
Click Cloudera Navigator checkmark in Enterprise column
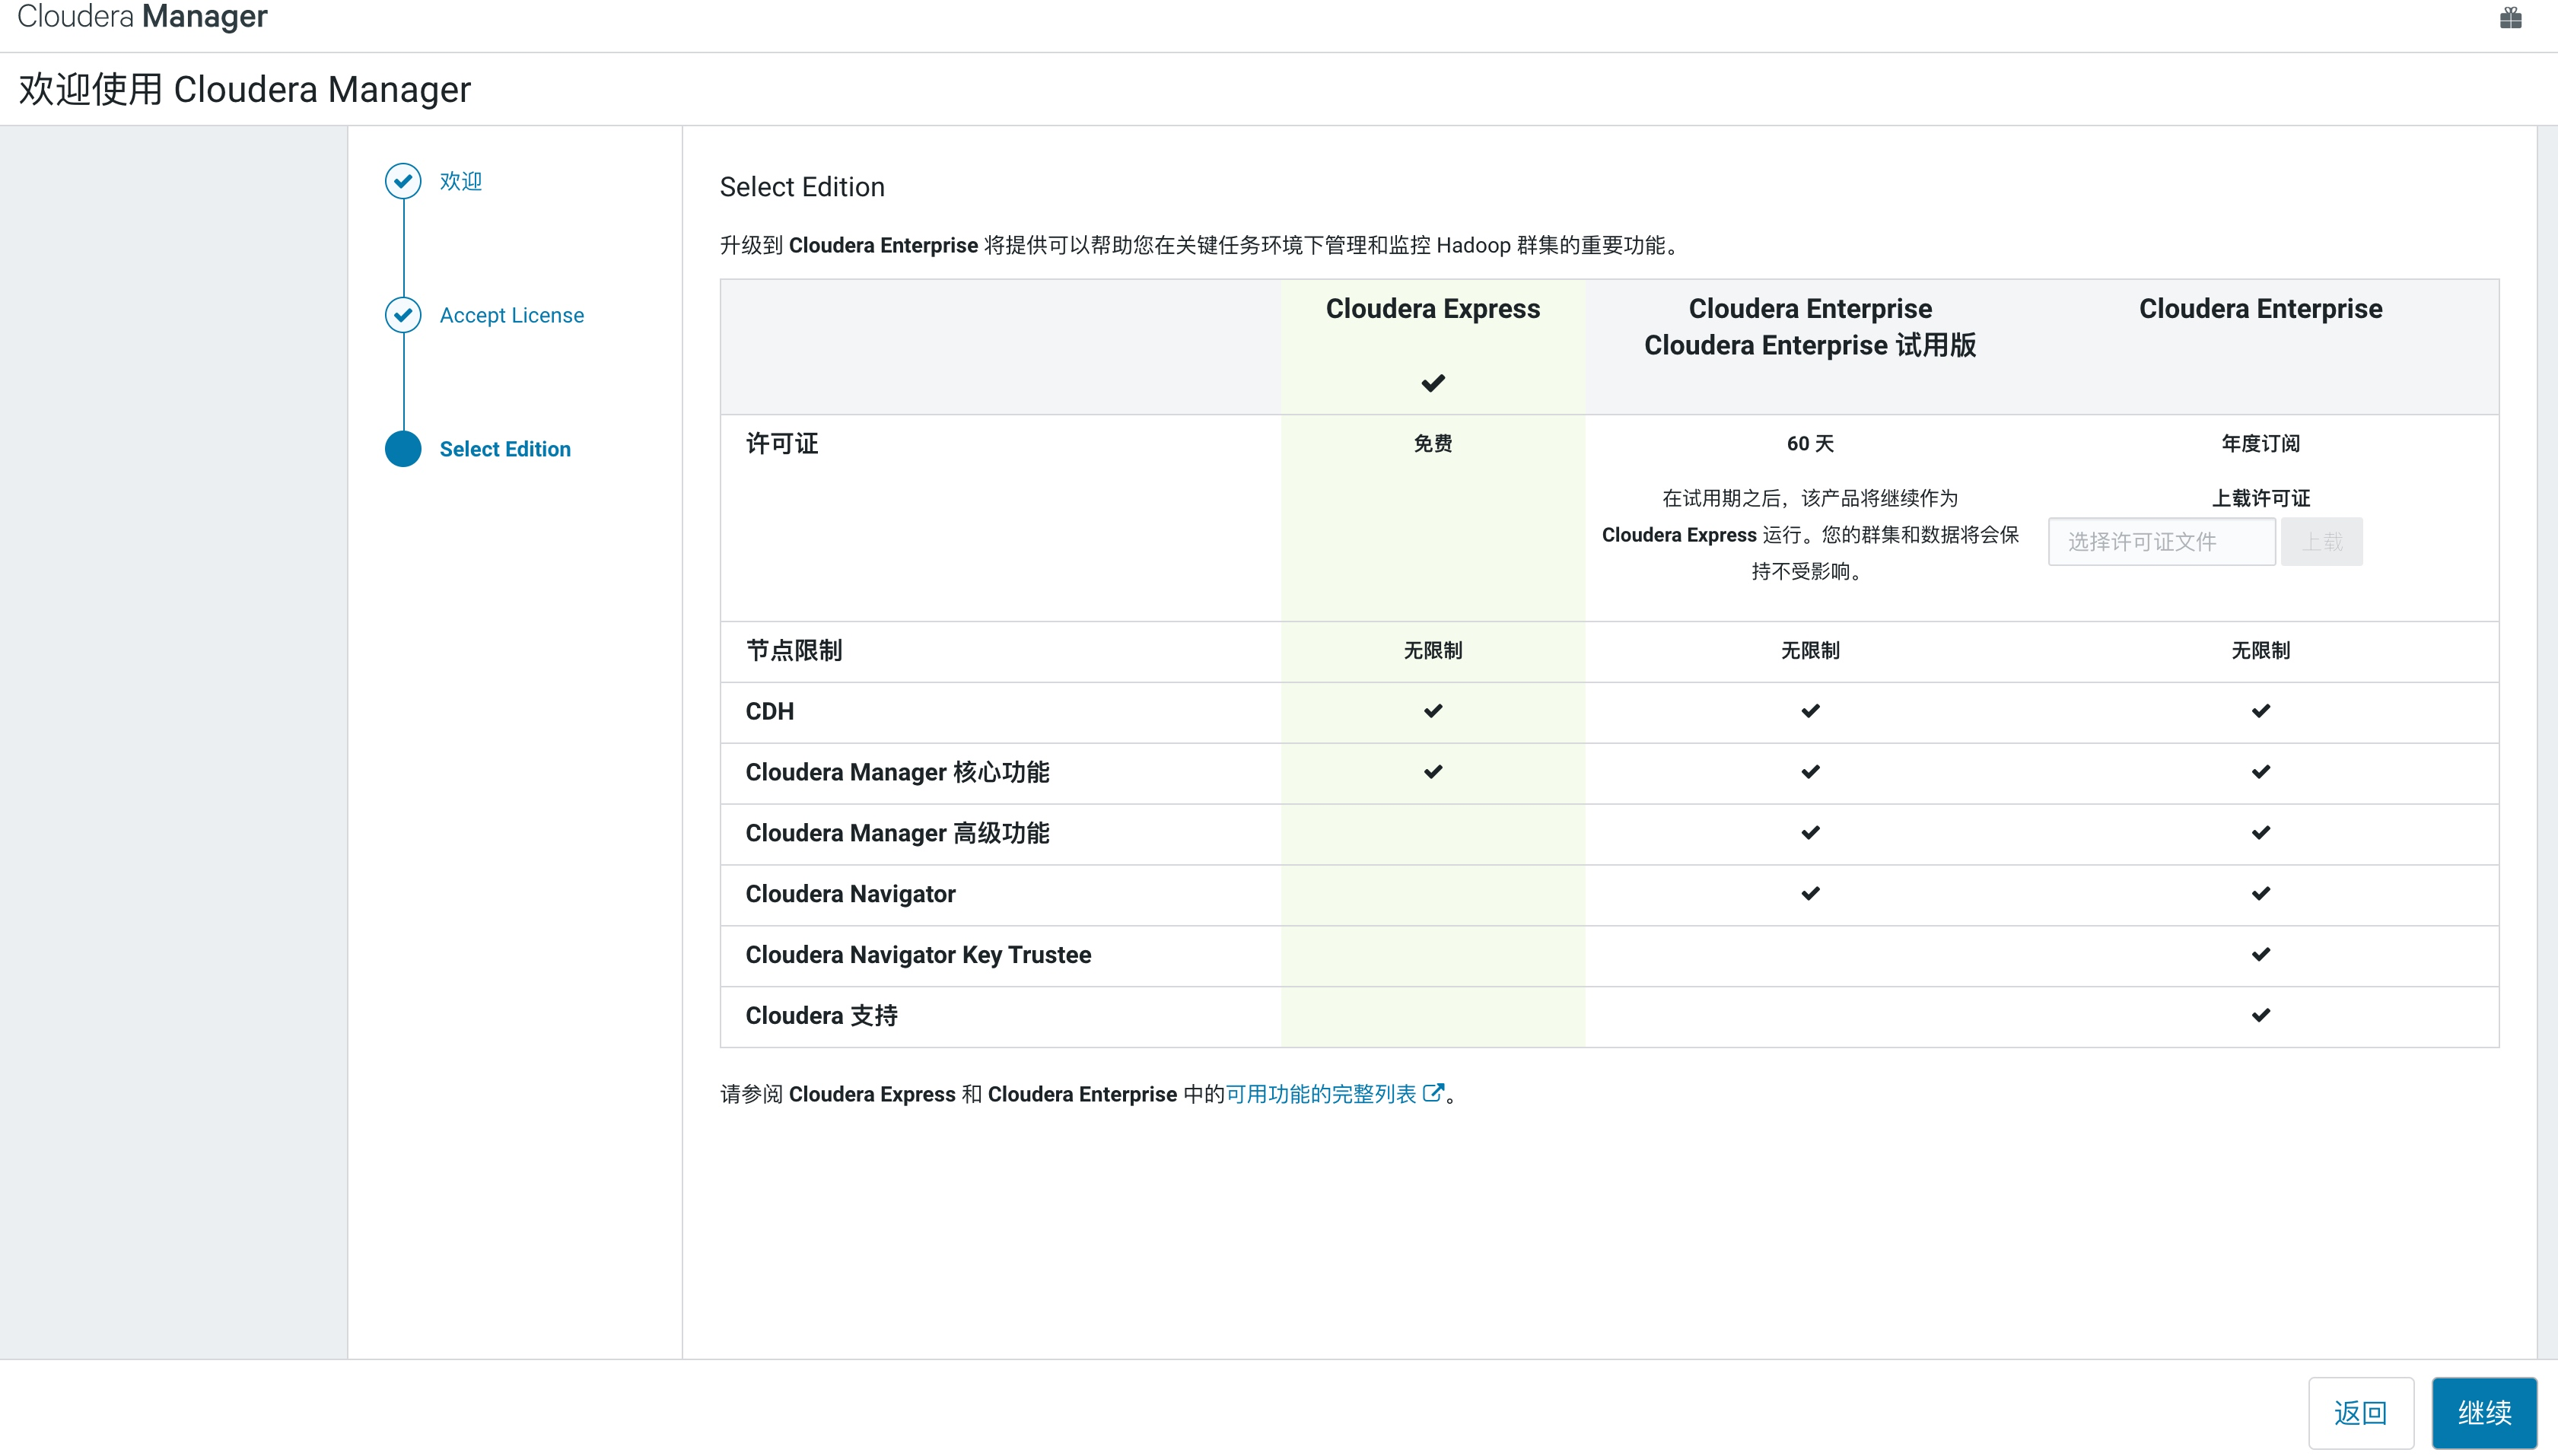pyautogui.click(x=2260, y=894)
